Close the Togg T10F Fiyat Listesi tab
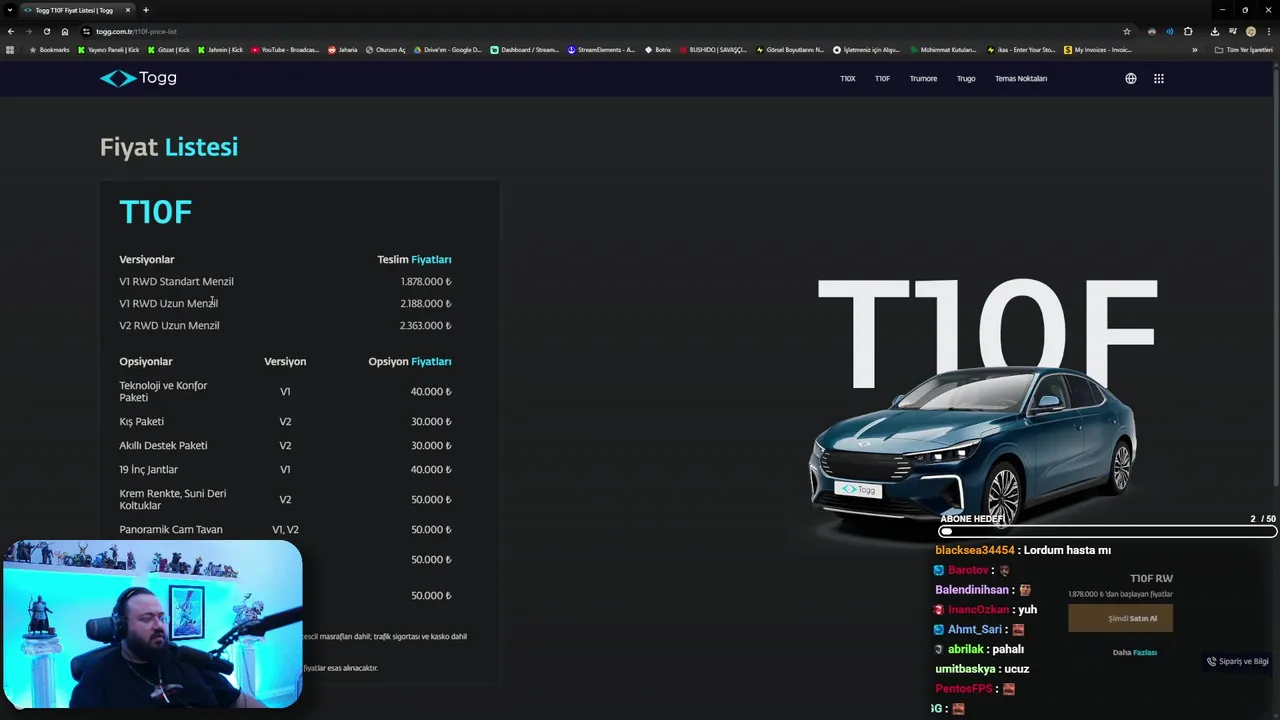 click(128, 10)
